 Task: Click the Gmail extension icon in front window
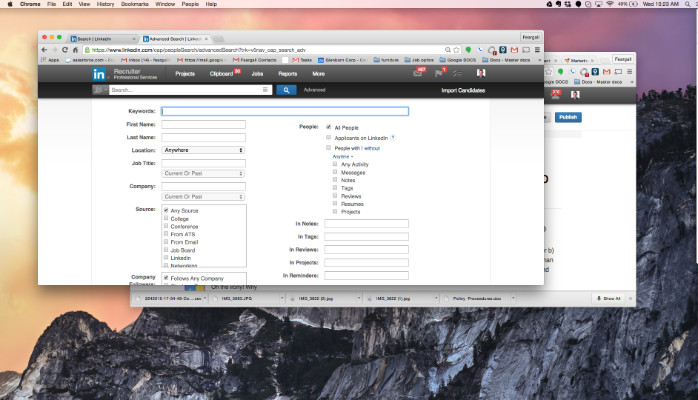[515, 50]
